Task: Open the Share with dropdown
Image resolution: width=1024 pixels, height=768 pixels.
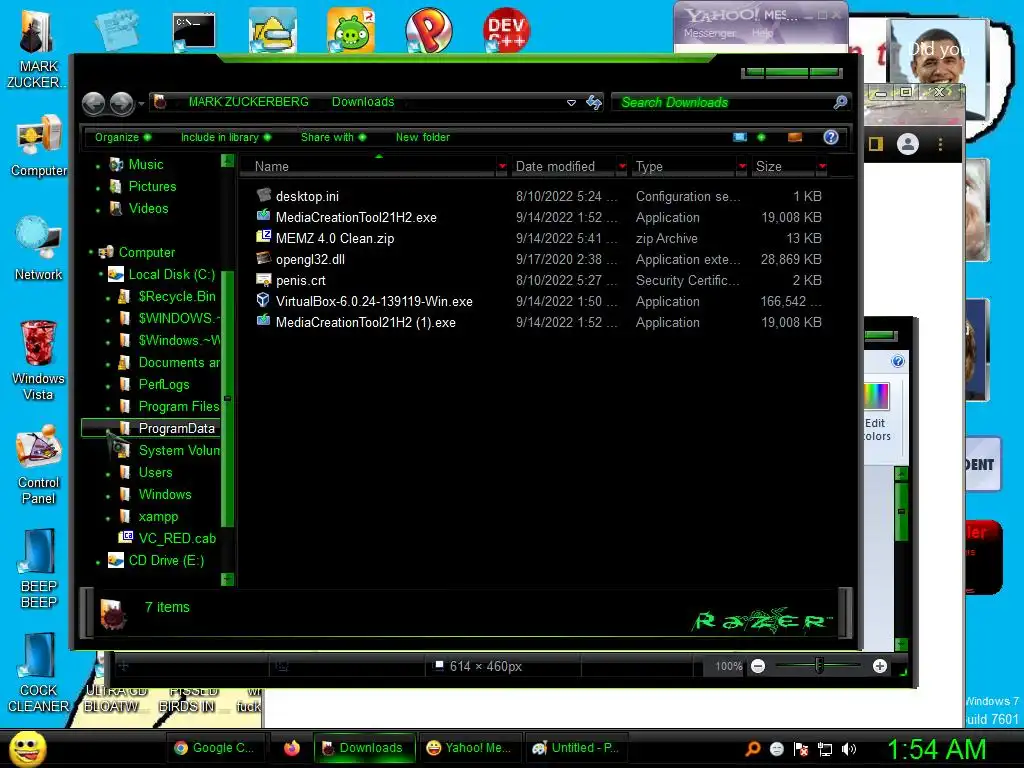Action: tap(334, 137)
